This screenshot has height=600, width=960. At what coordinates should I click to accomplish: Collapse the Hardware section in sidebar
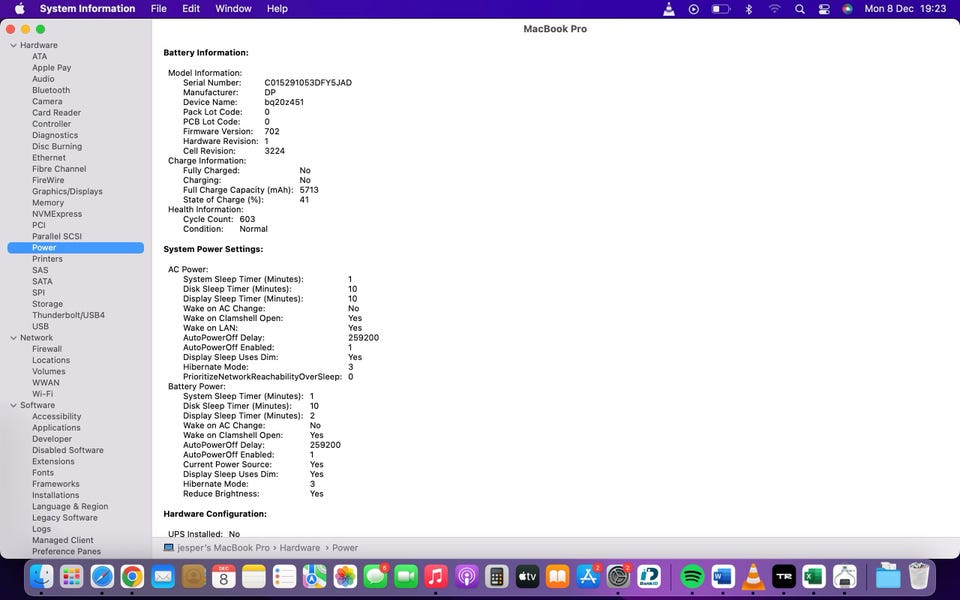(13, 45)
